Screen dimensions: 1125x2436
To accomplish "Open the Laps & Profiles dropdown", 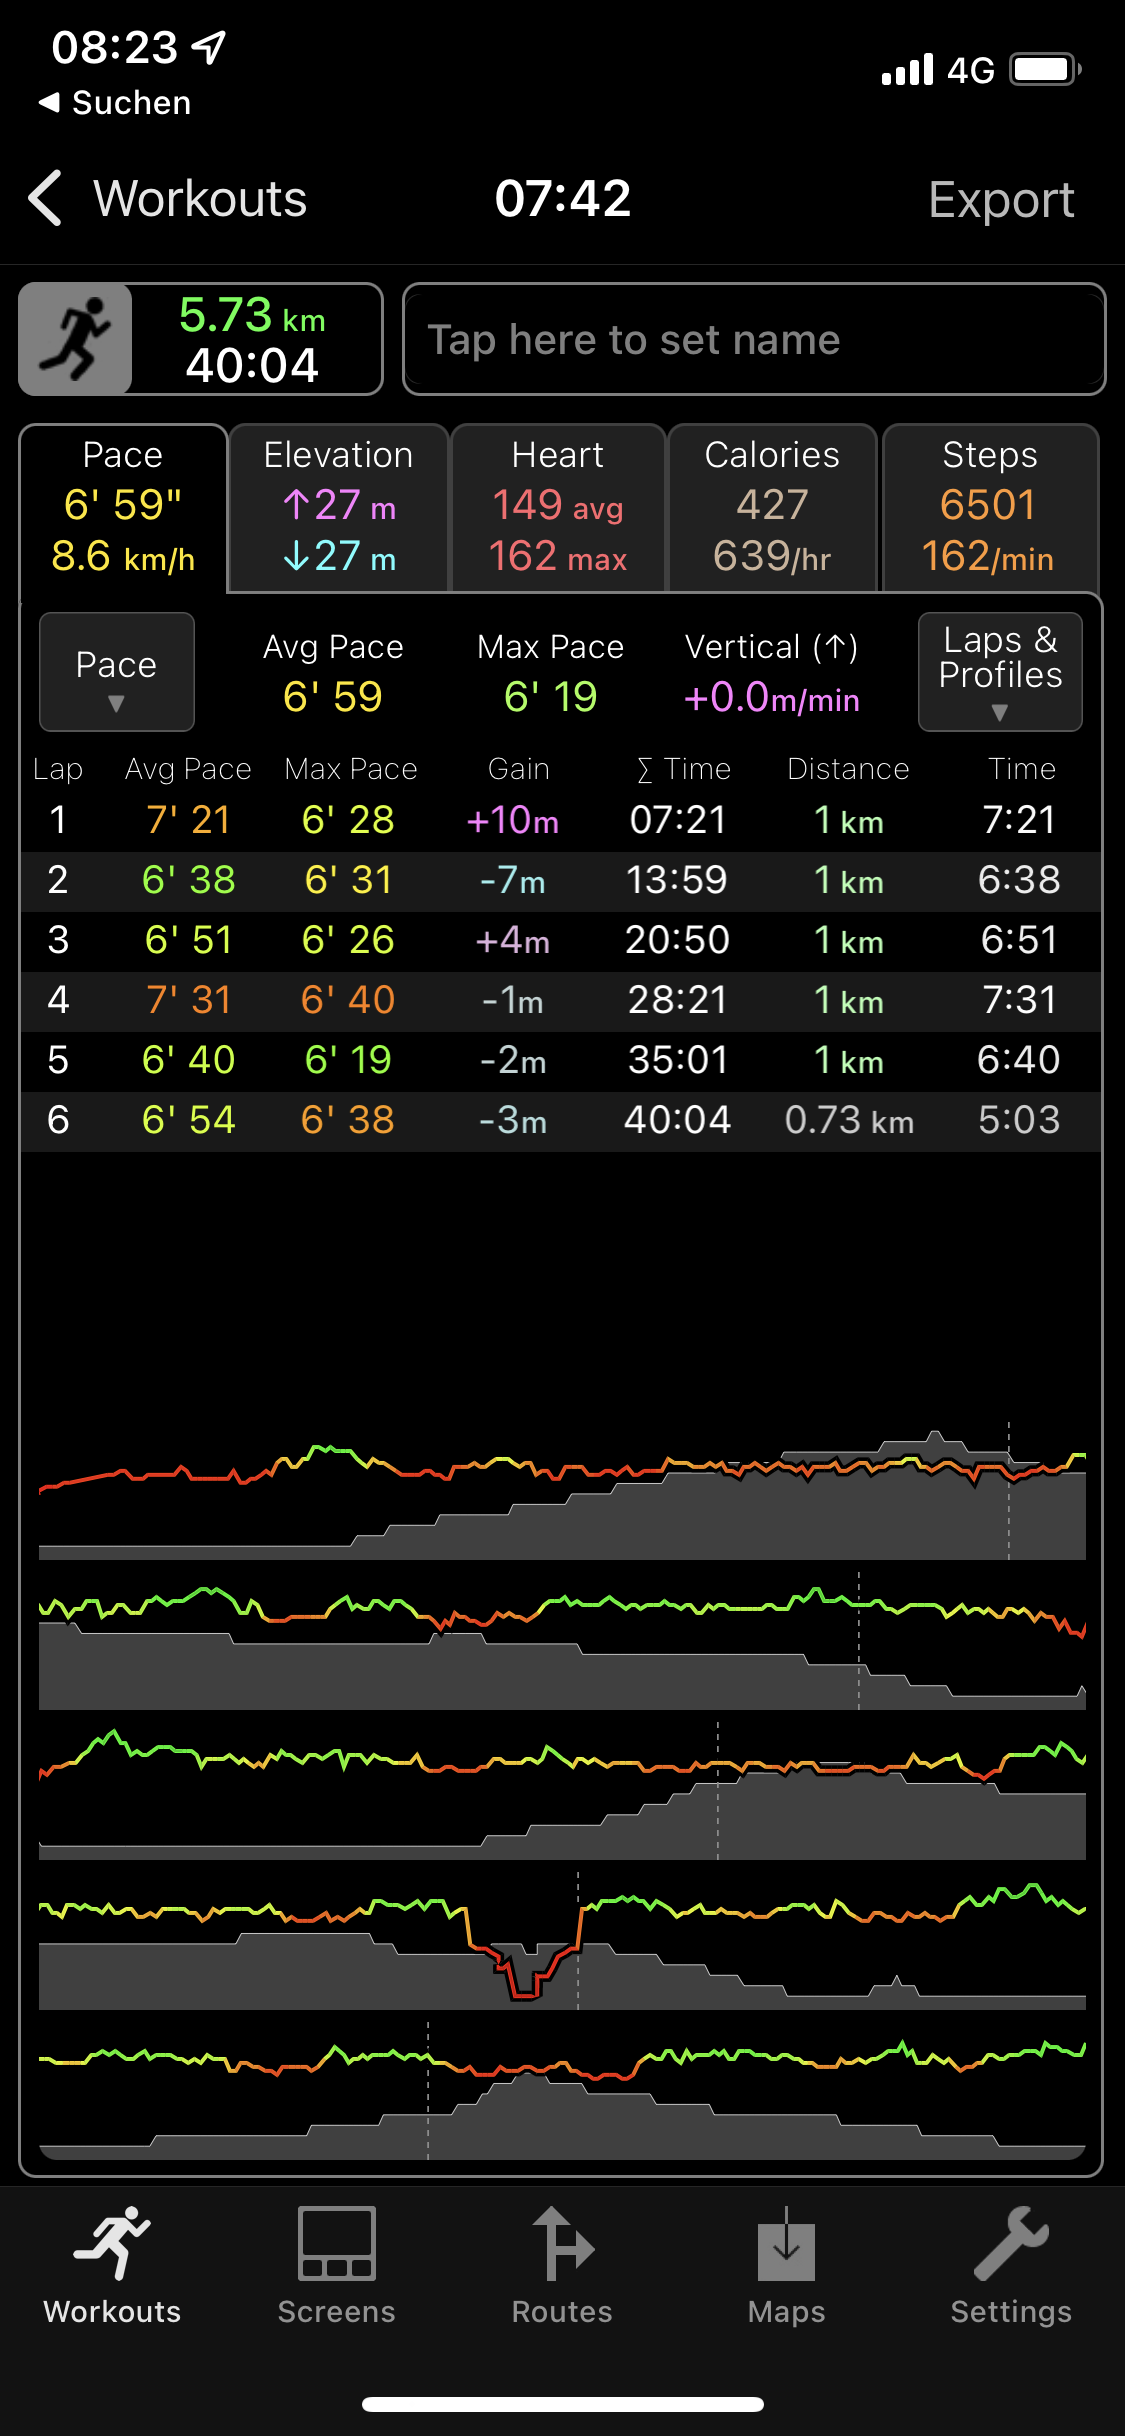I will point(1000,672).
